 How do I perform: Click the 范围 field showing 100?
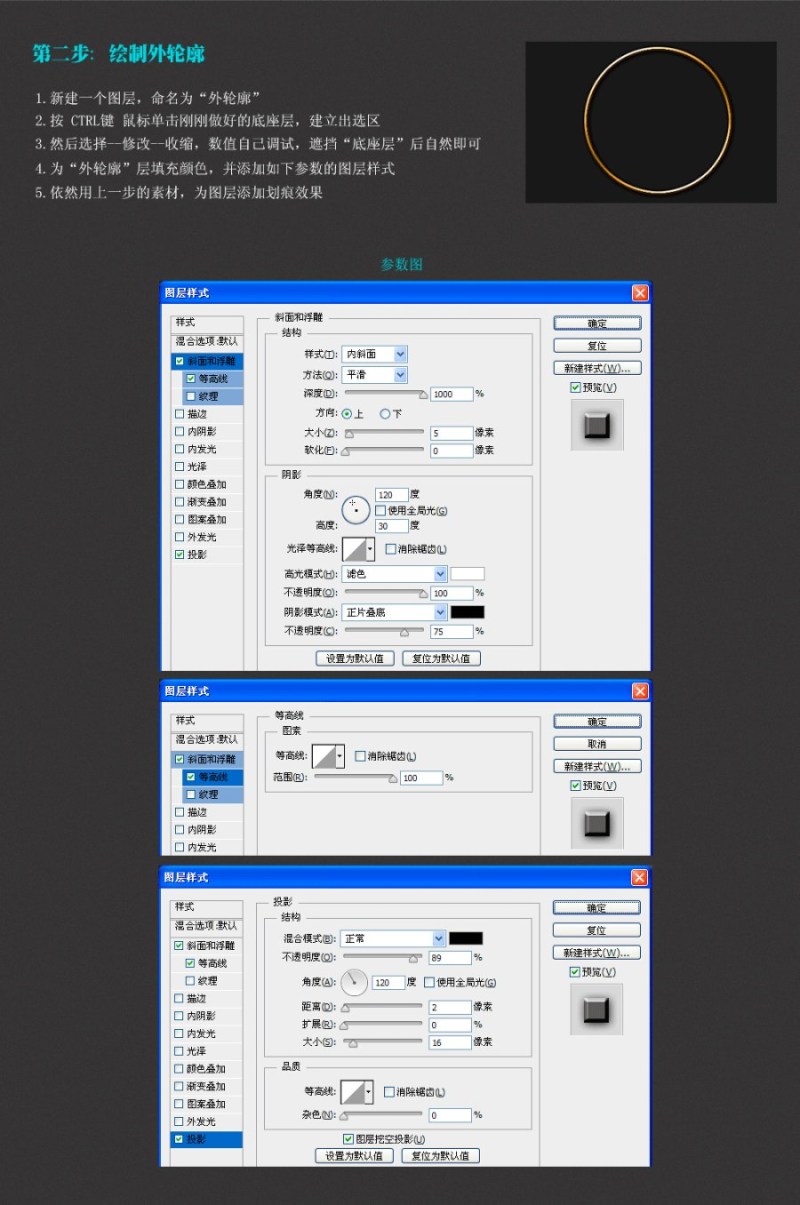click(x=421, y=777)
